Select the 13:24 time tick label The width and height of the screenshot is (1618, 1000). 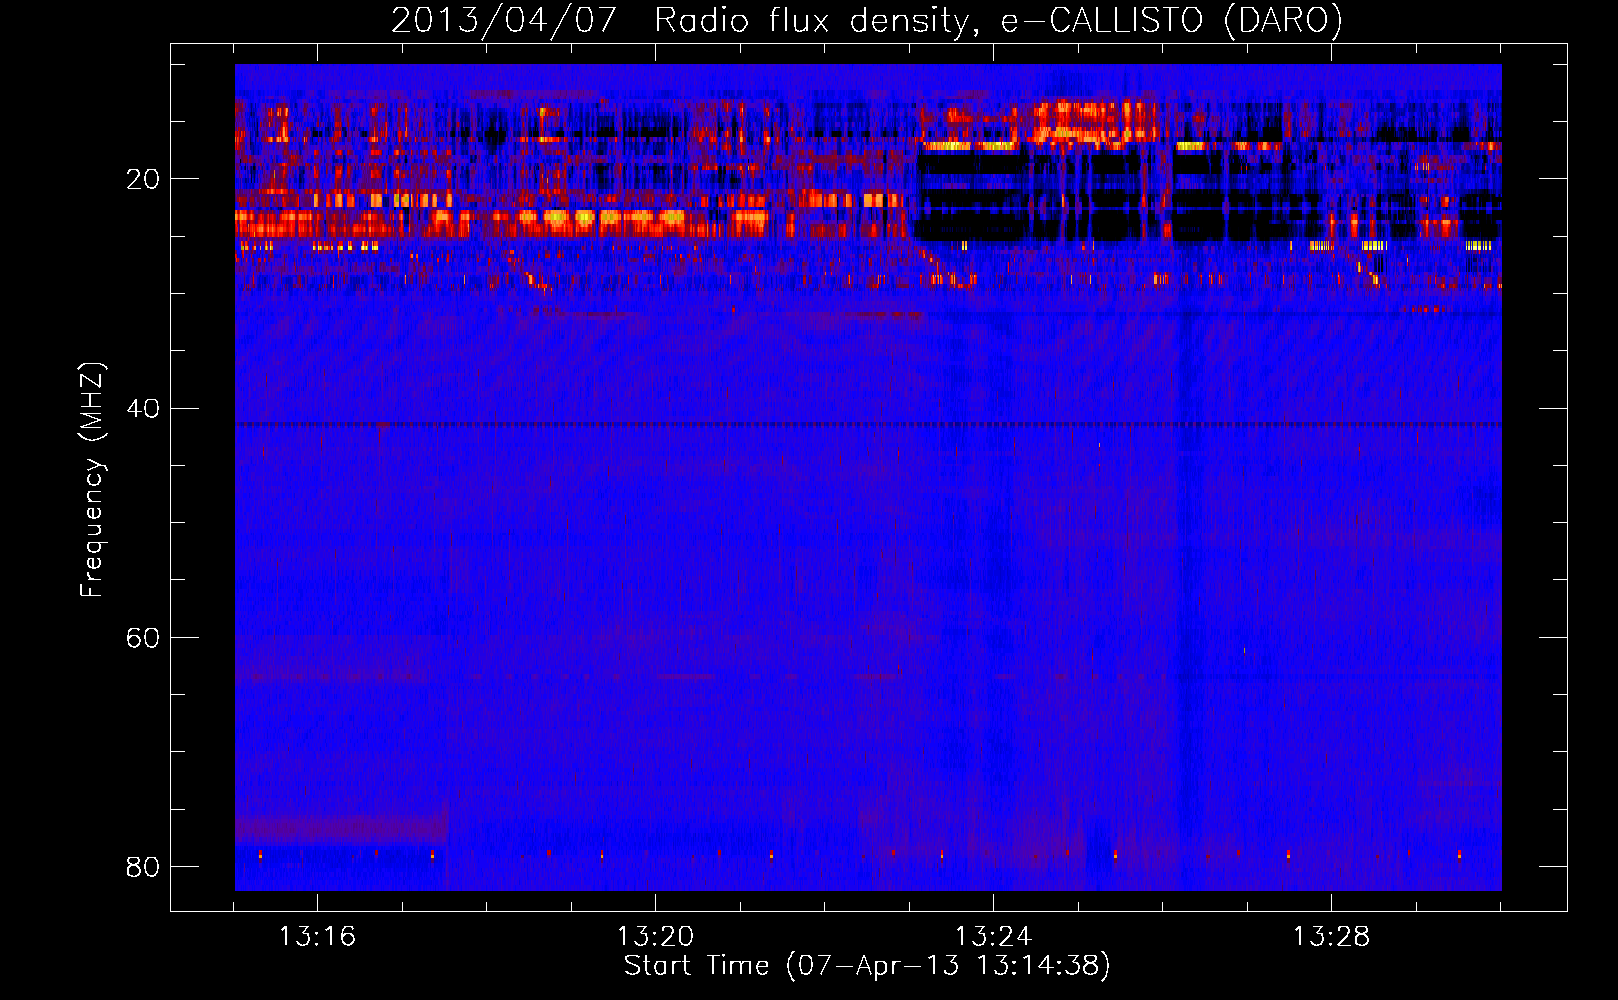click(993, 937)
